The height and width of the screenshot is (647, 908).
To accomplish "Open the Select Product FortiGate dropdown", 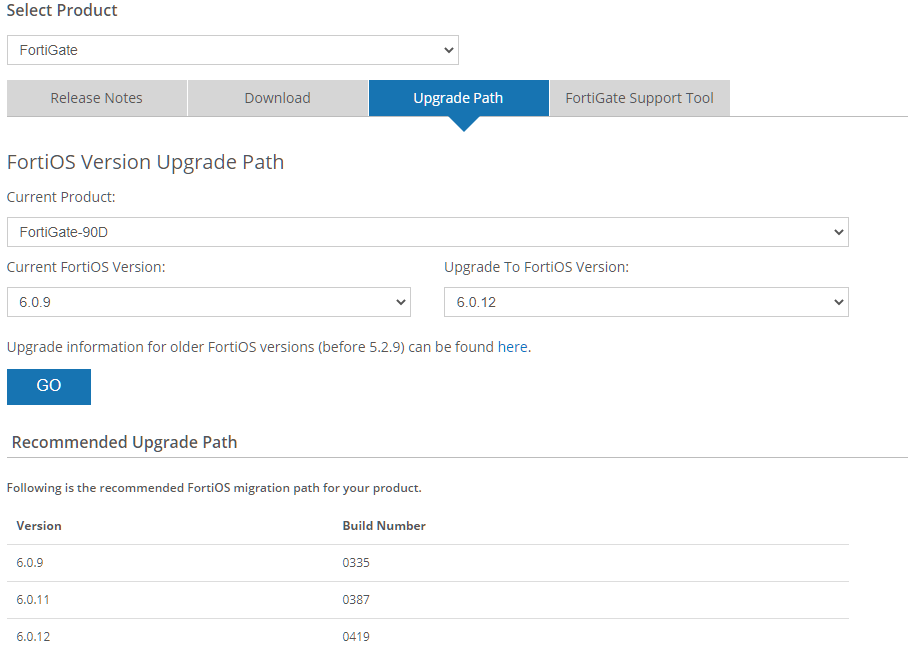I will (233, 50).
